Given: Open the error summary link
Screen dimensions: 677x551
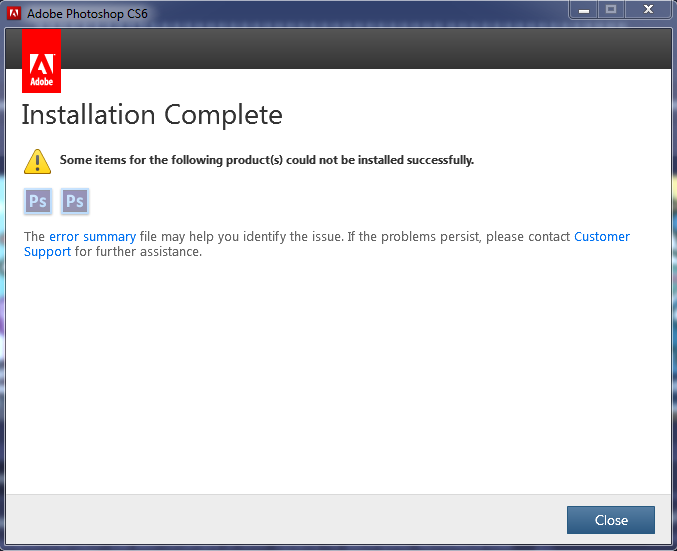Looking at the screenshot, I should tap(92, 237).
